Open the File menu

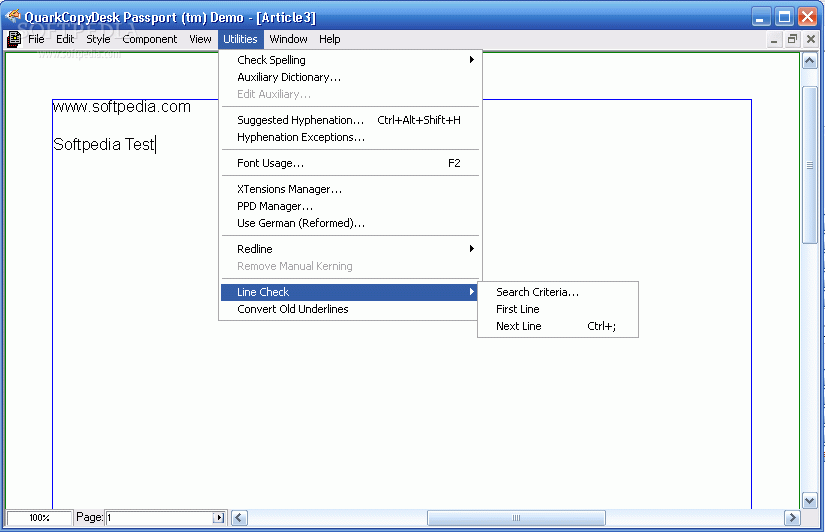(36, 39)
